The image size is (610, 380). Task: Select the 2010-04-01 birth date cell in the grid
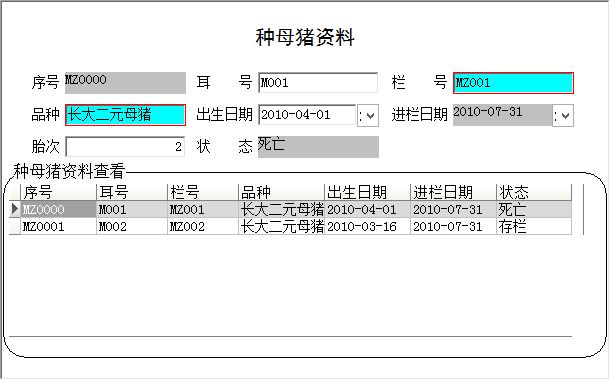[x=367, y=209]
